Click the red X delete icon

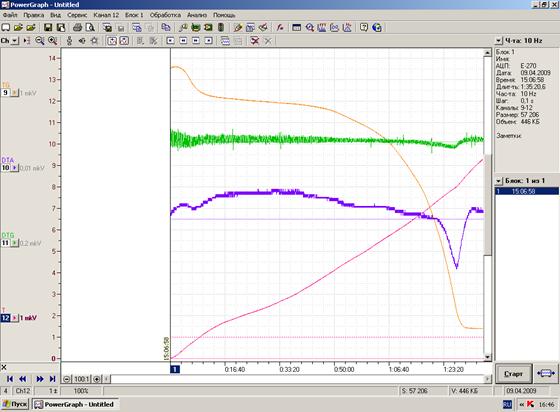pyautogui.click(x=255, y=41)
